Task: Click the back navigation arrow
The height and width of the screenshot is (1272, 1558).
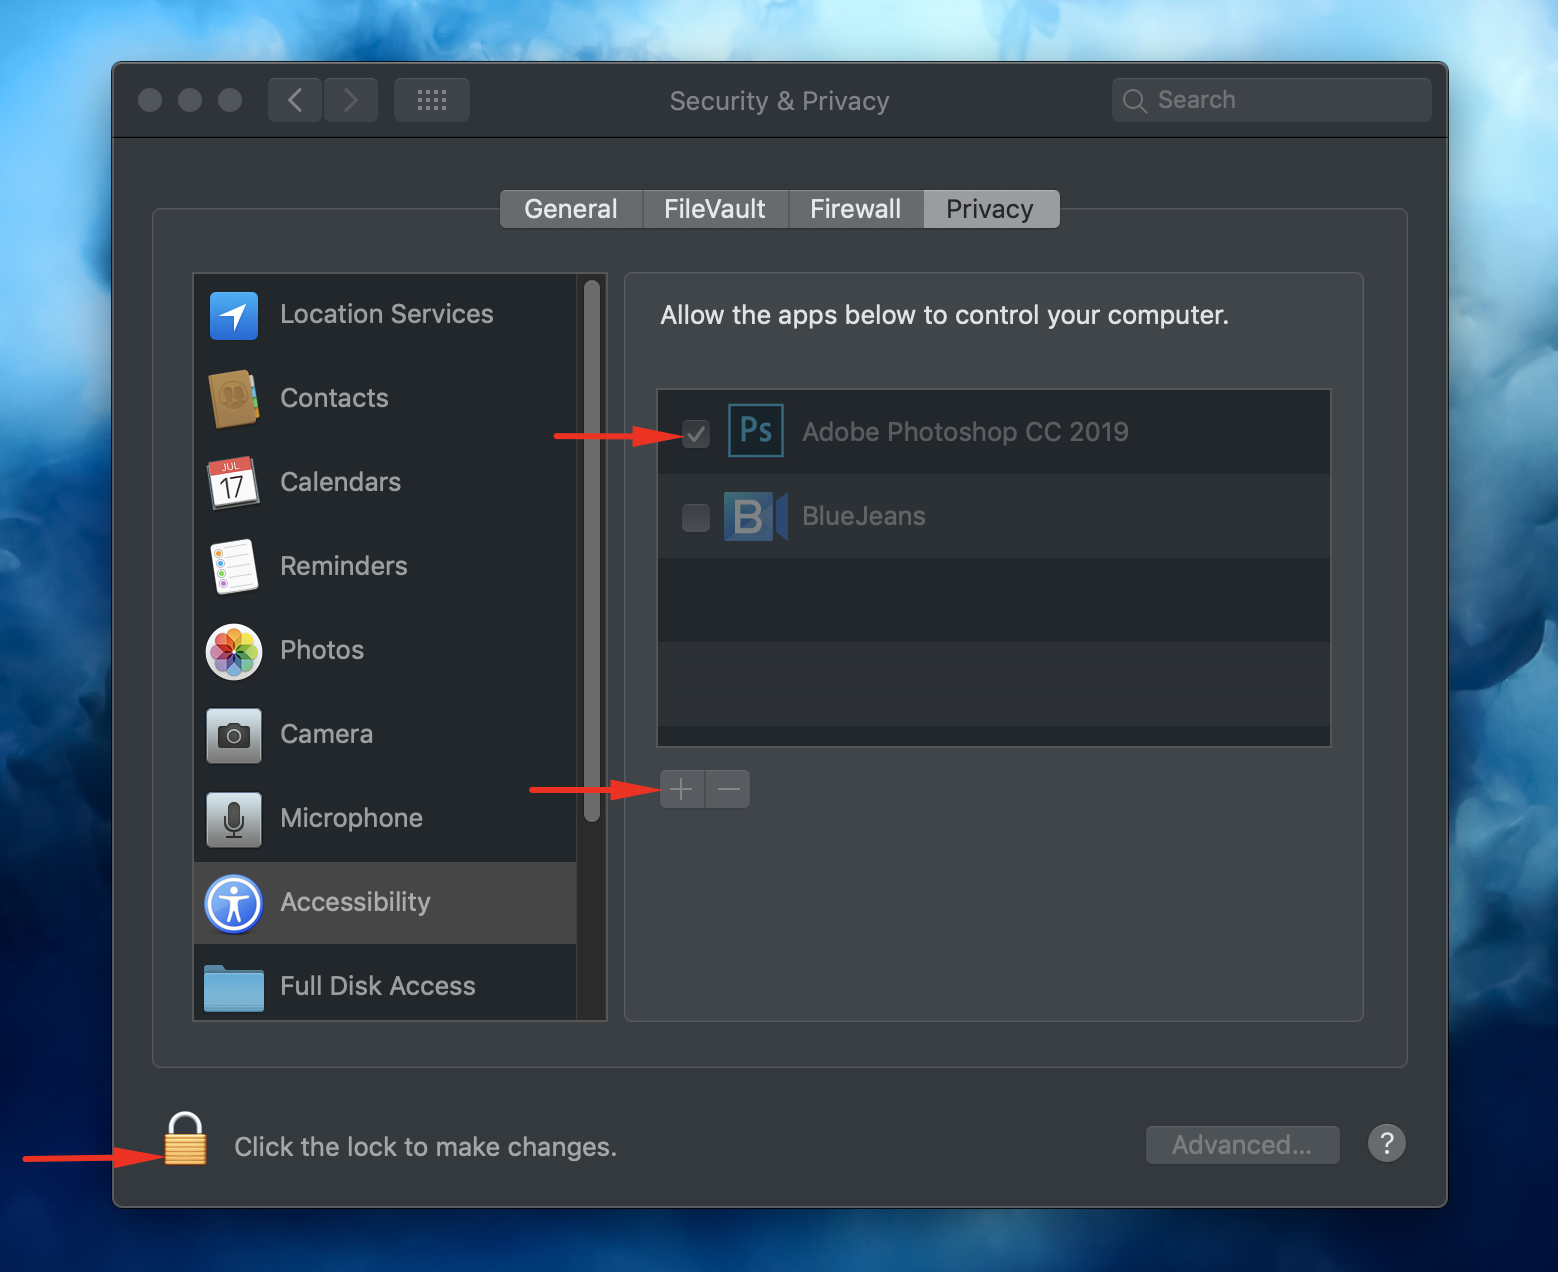Action: [x=293, y=99]
